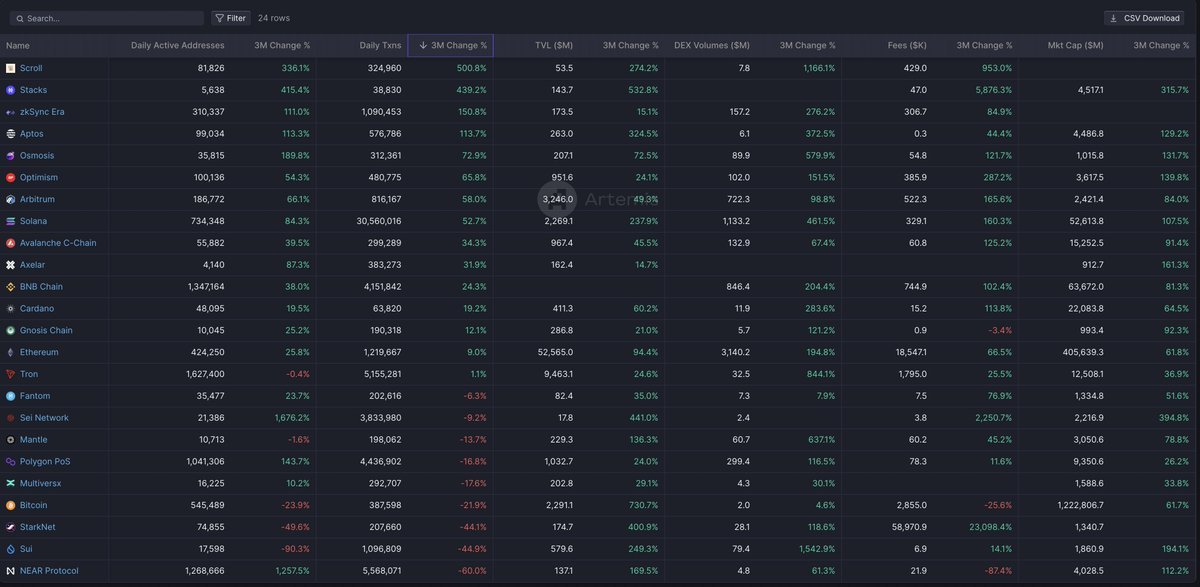Click the zkSync Era chain icon
Screen dimensions: 1200x587
[11, 112]
